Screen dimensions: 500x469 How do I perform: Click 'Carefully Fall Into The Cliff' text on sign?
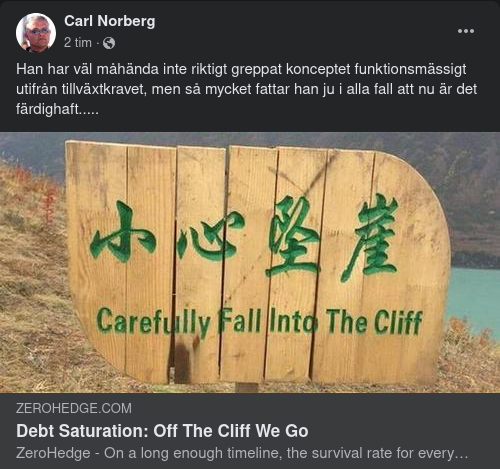pos(259,322)
